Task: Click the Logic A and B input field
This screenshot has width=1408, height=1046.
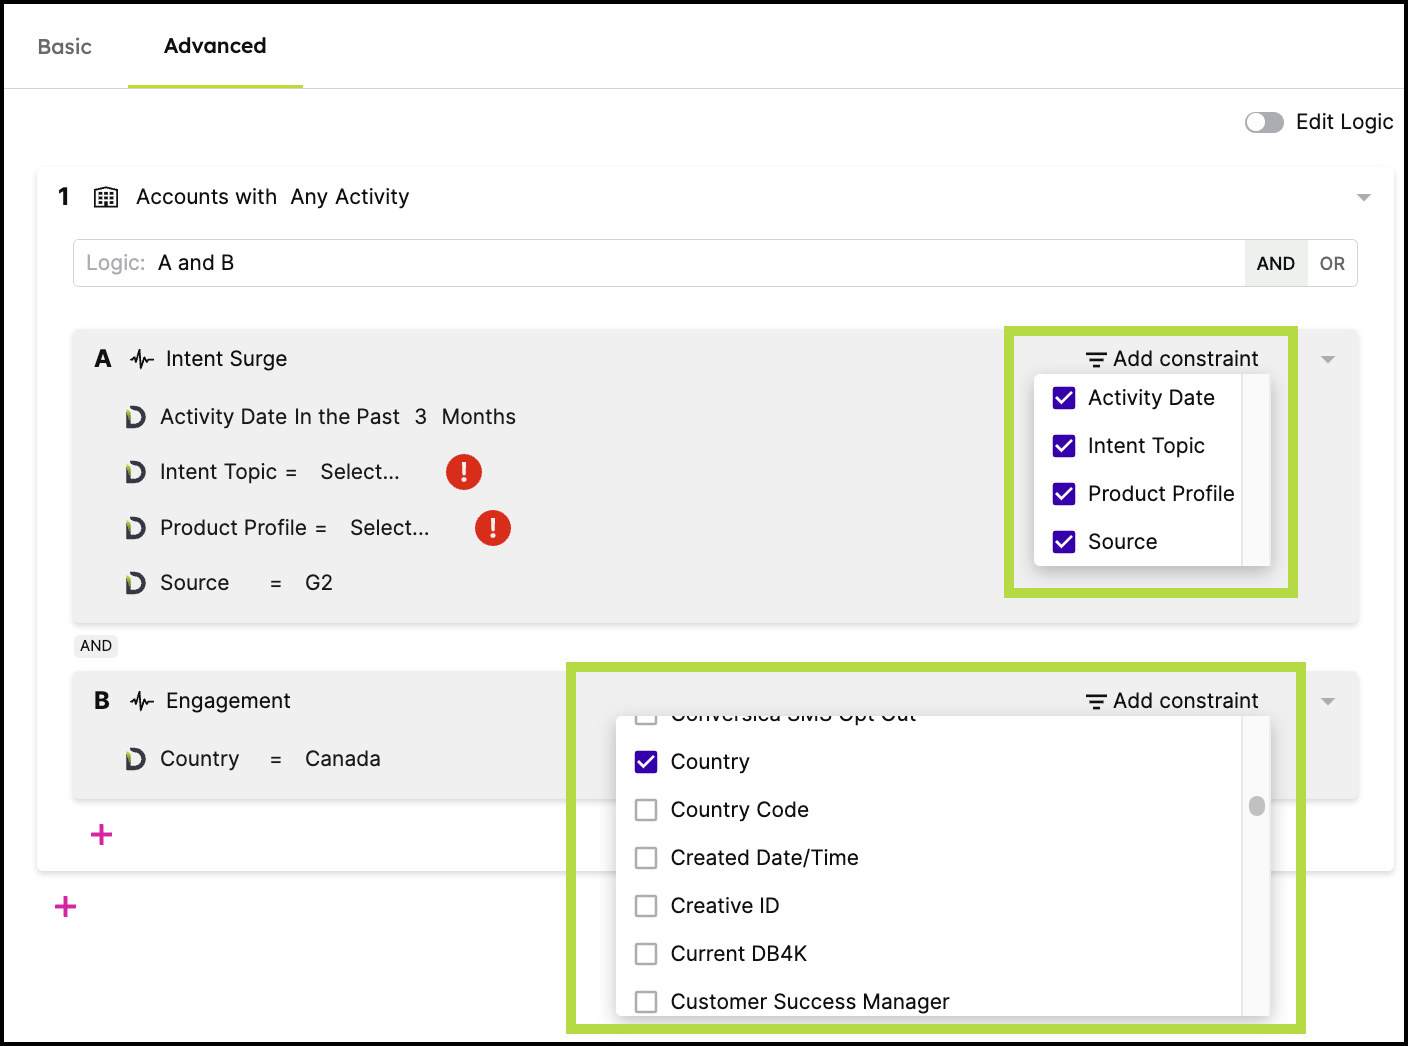Action: tap(659, 263)
